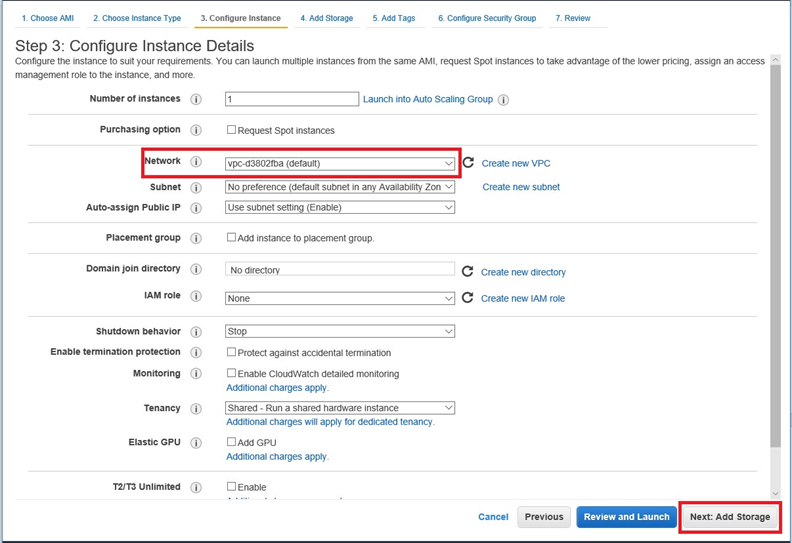
Task: Show info for Purchasing option
Action: coord(196,130)
